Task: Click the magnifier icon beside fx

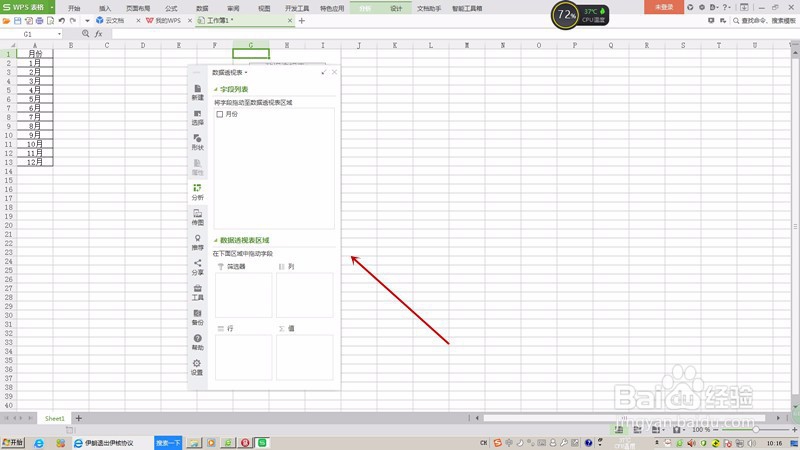Action: point(85,34)
